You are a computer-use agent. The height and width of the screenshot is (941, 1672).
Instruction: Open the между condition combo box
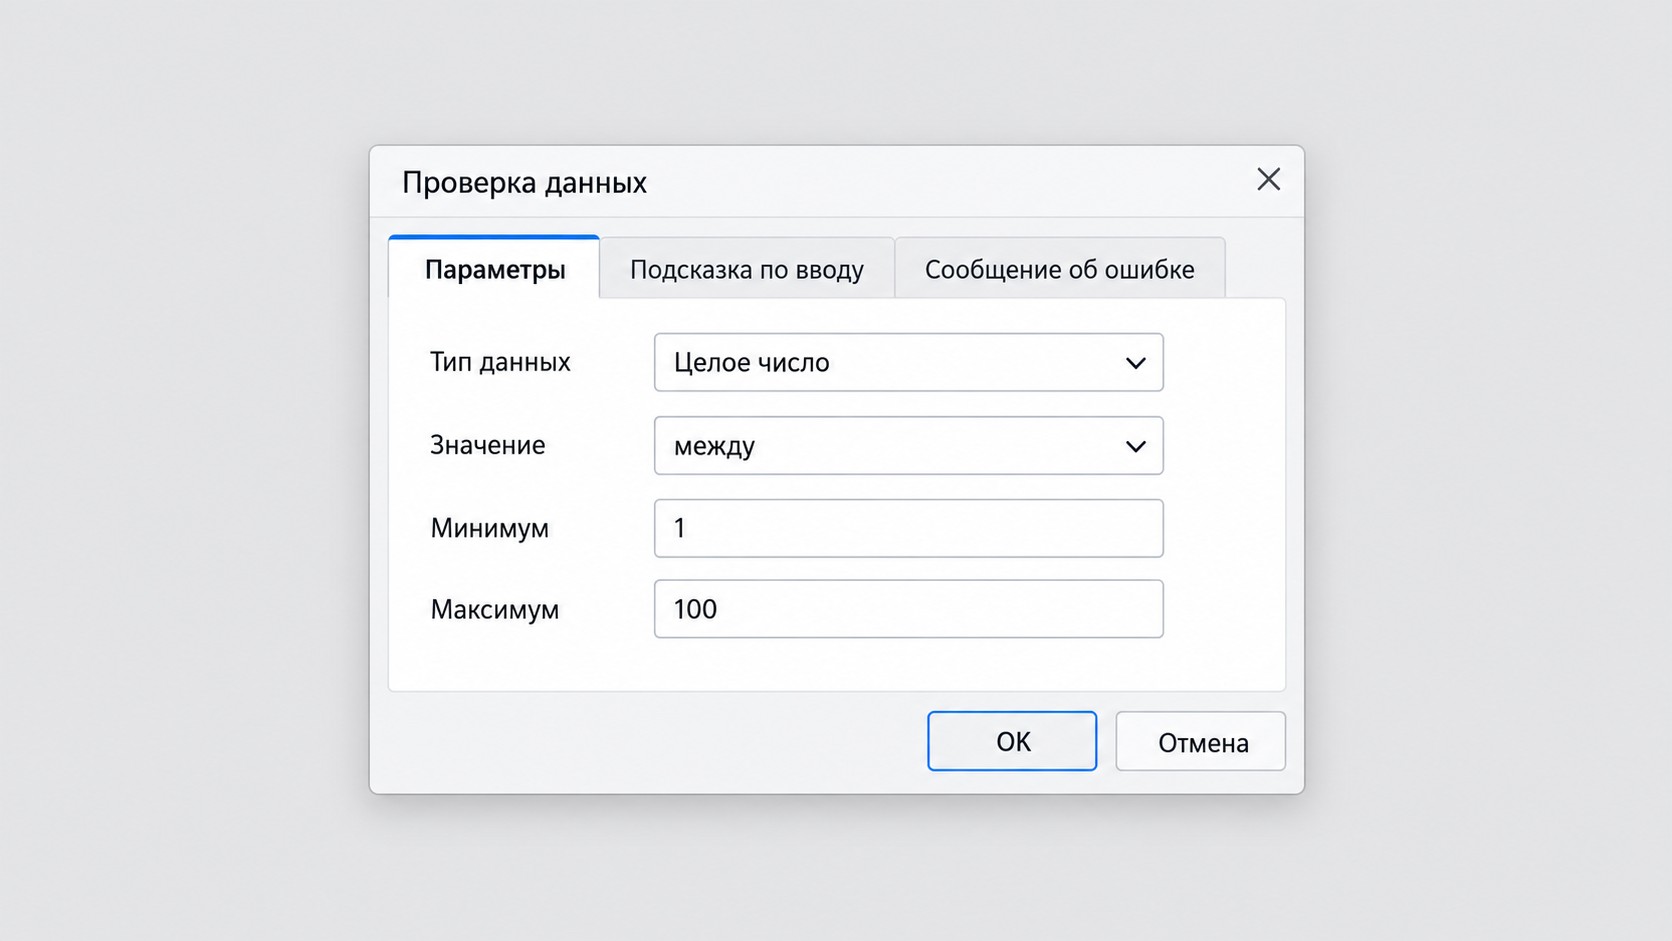pyautogui.click(x=908, y=445)
